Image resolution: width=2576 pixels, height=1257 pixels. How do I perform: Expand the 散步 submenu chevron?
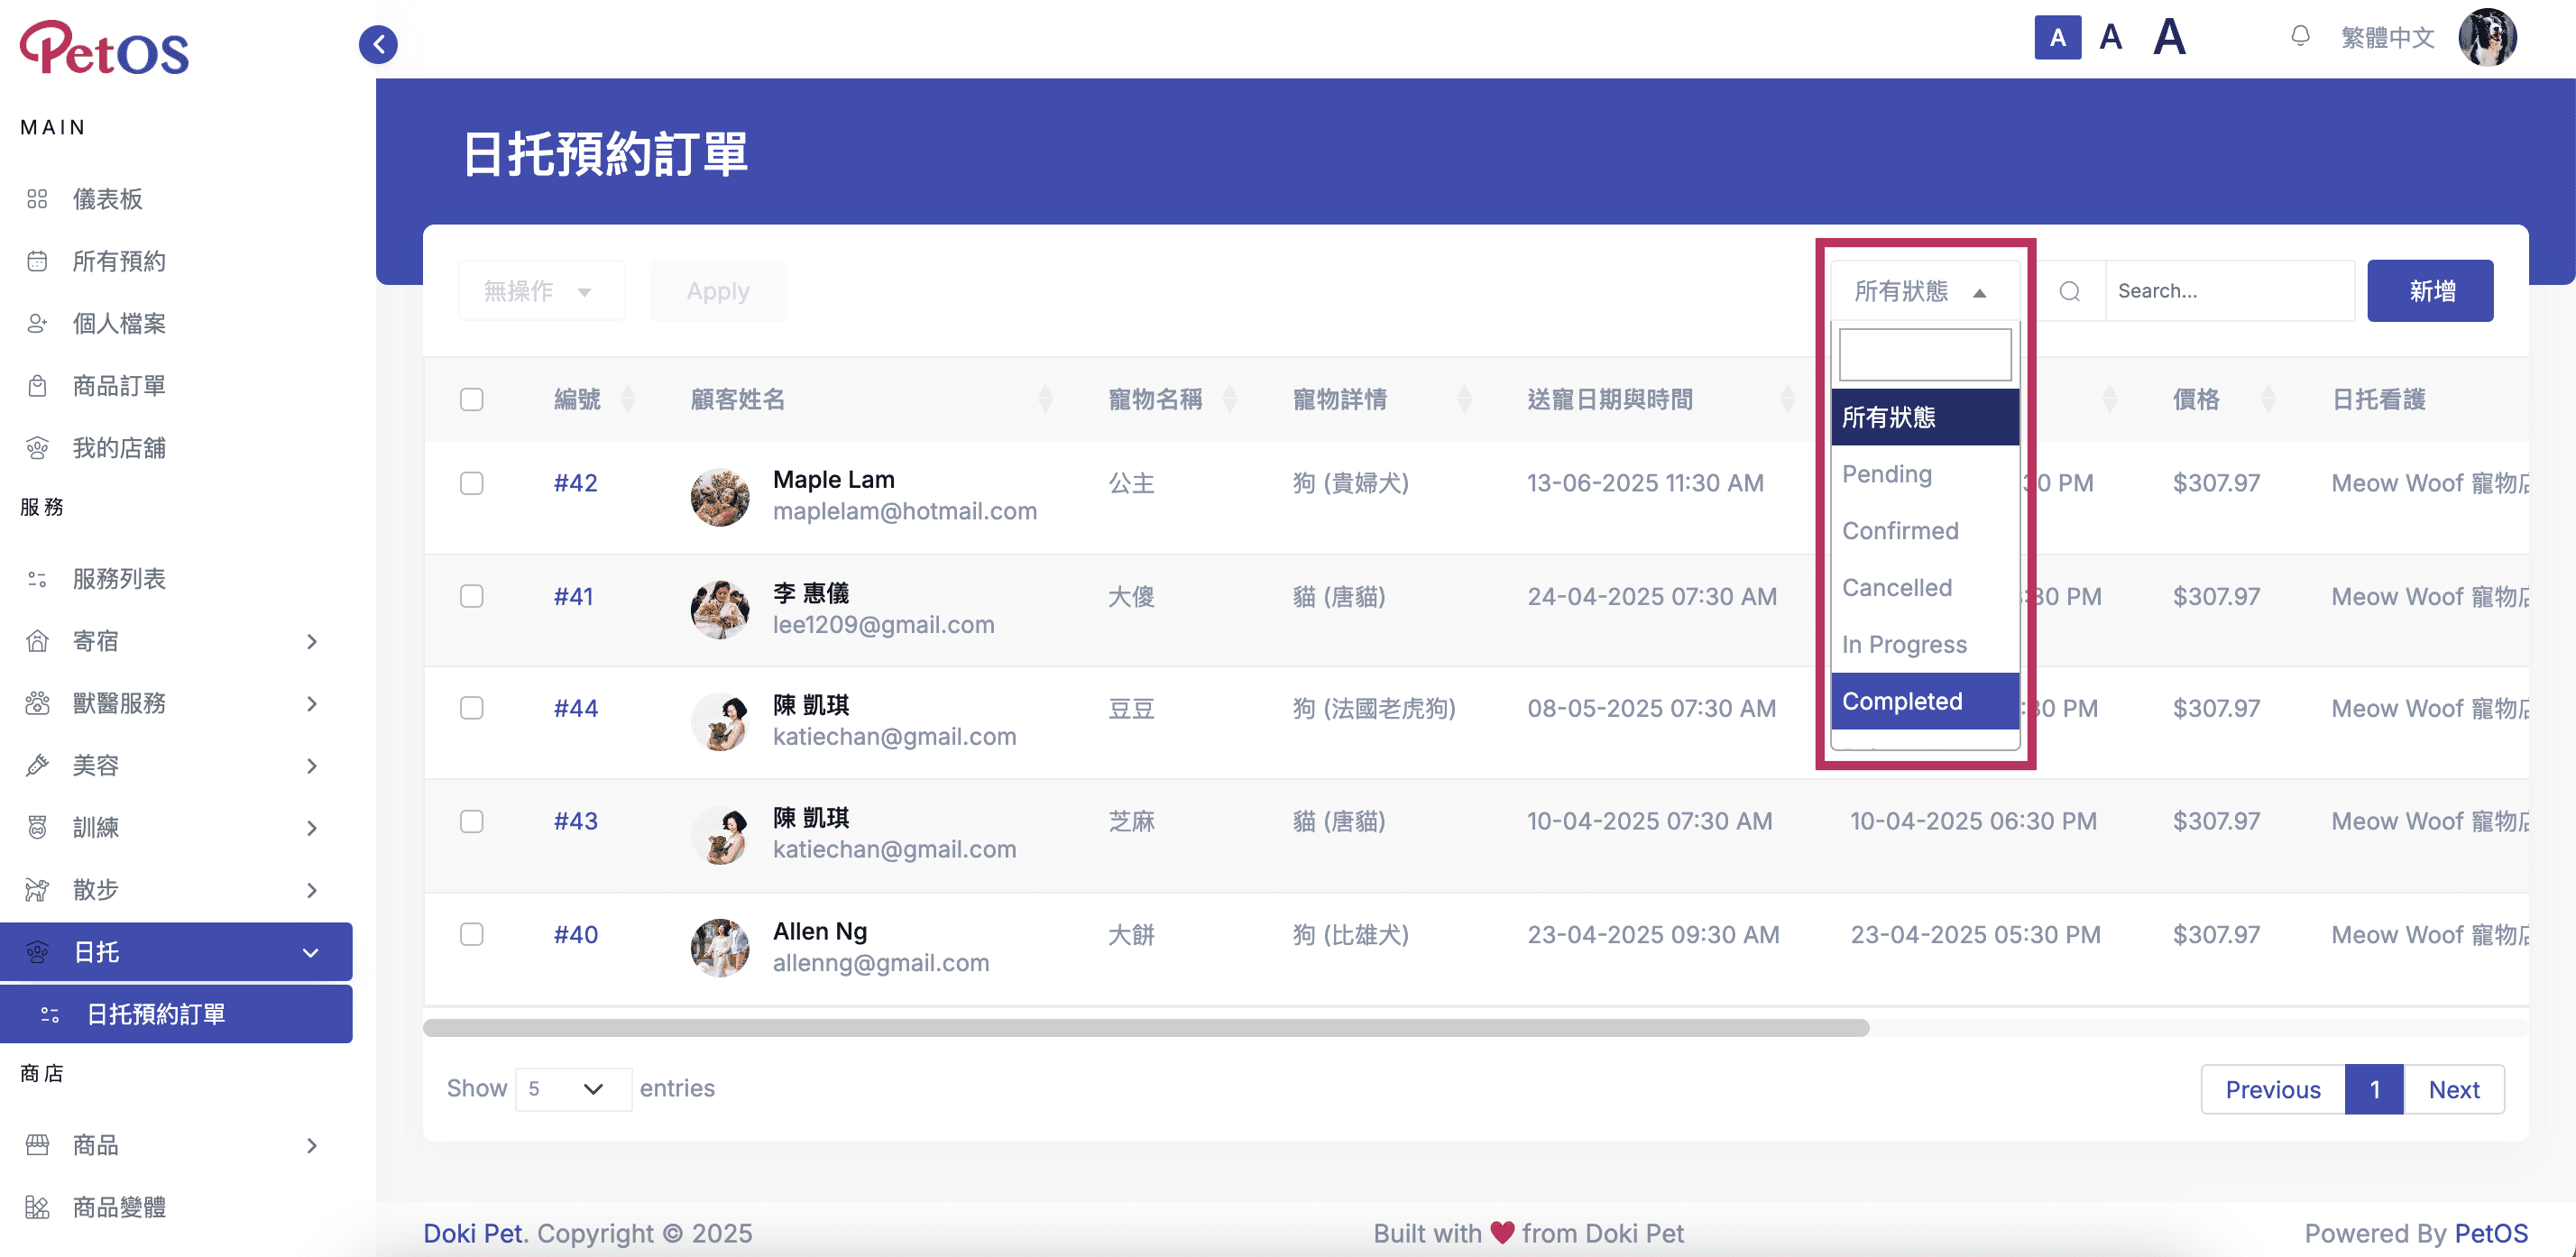(312, 889)
